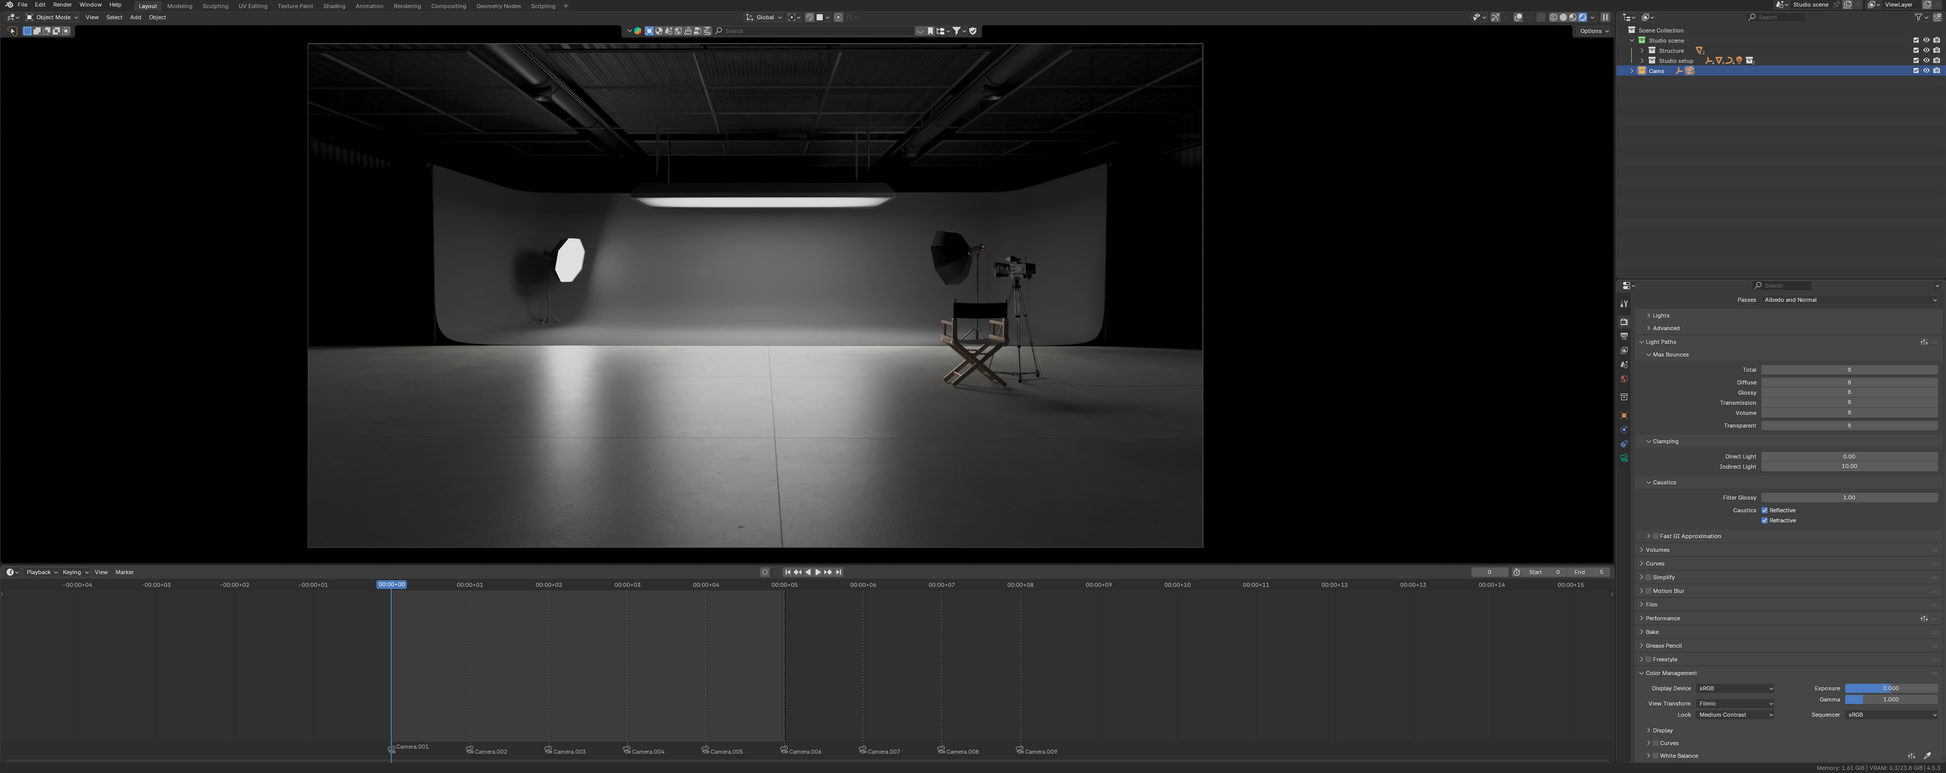Image resolution: width=1946 pixels, height=773 pixels.
Task: Open the World properties tab icon
Action: point(1624,379)
